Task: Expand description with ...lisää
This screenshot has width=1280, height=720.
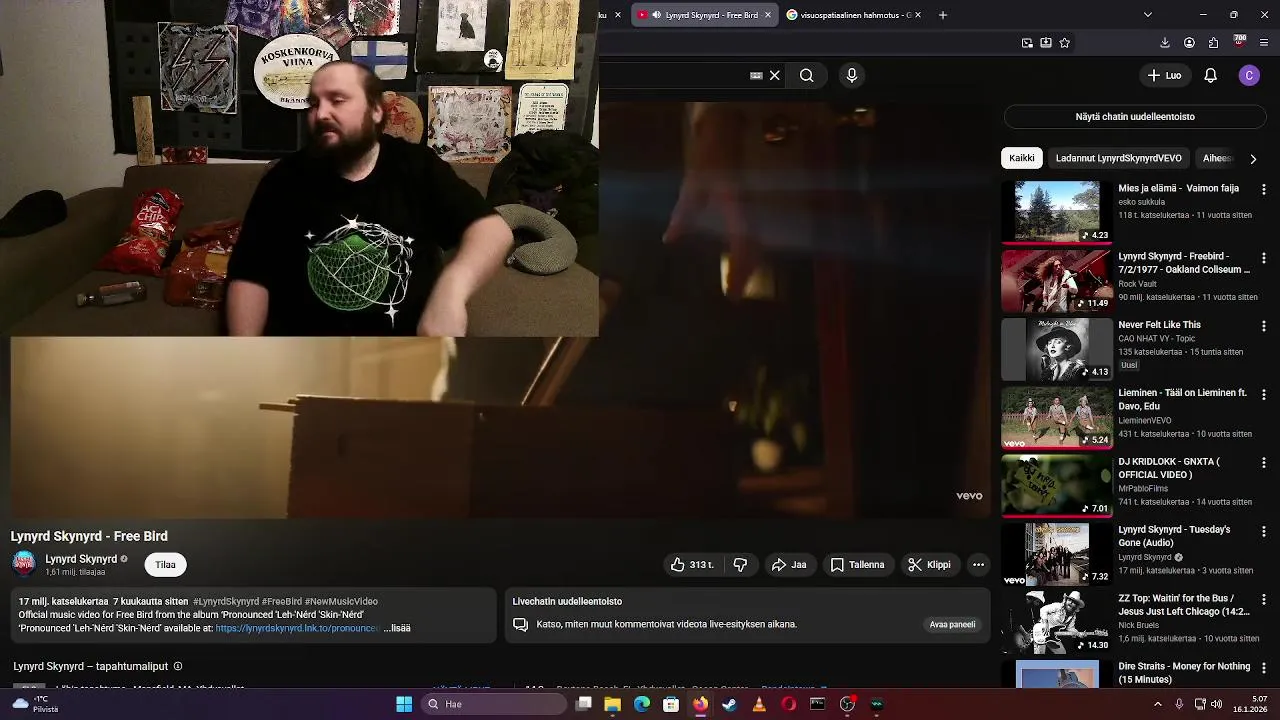Action: coord(397,628)
